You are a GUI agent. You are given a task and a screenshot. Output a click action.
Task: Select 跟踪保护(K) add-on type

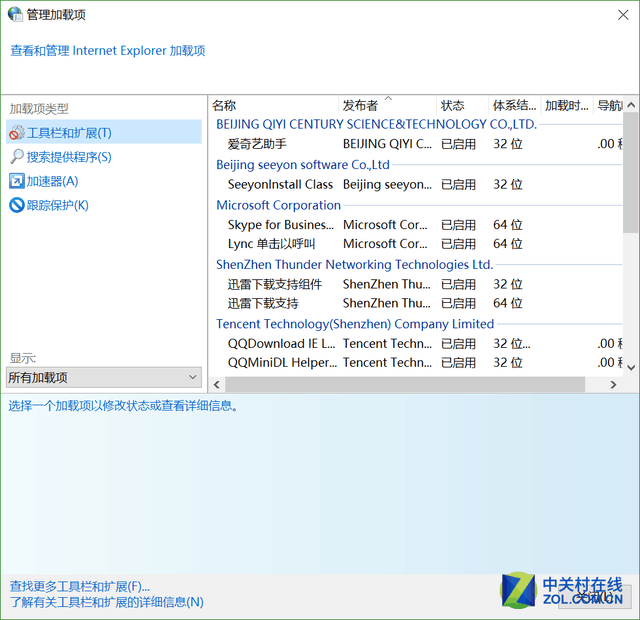coord(58,205)
